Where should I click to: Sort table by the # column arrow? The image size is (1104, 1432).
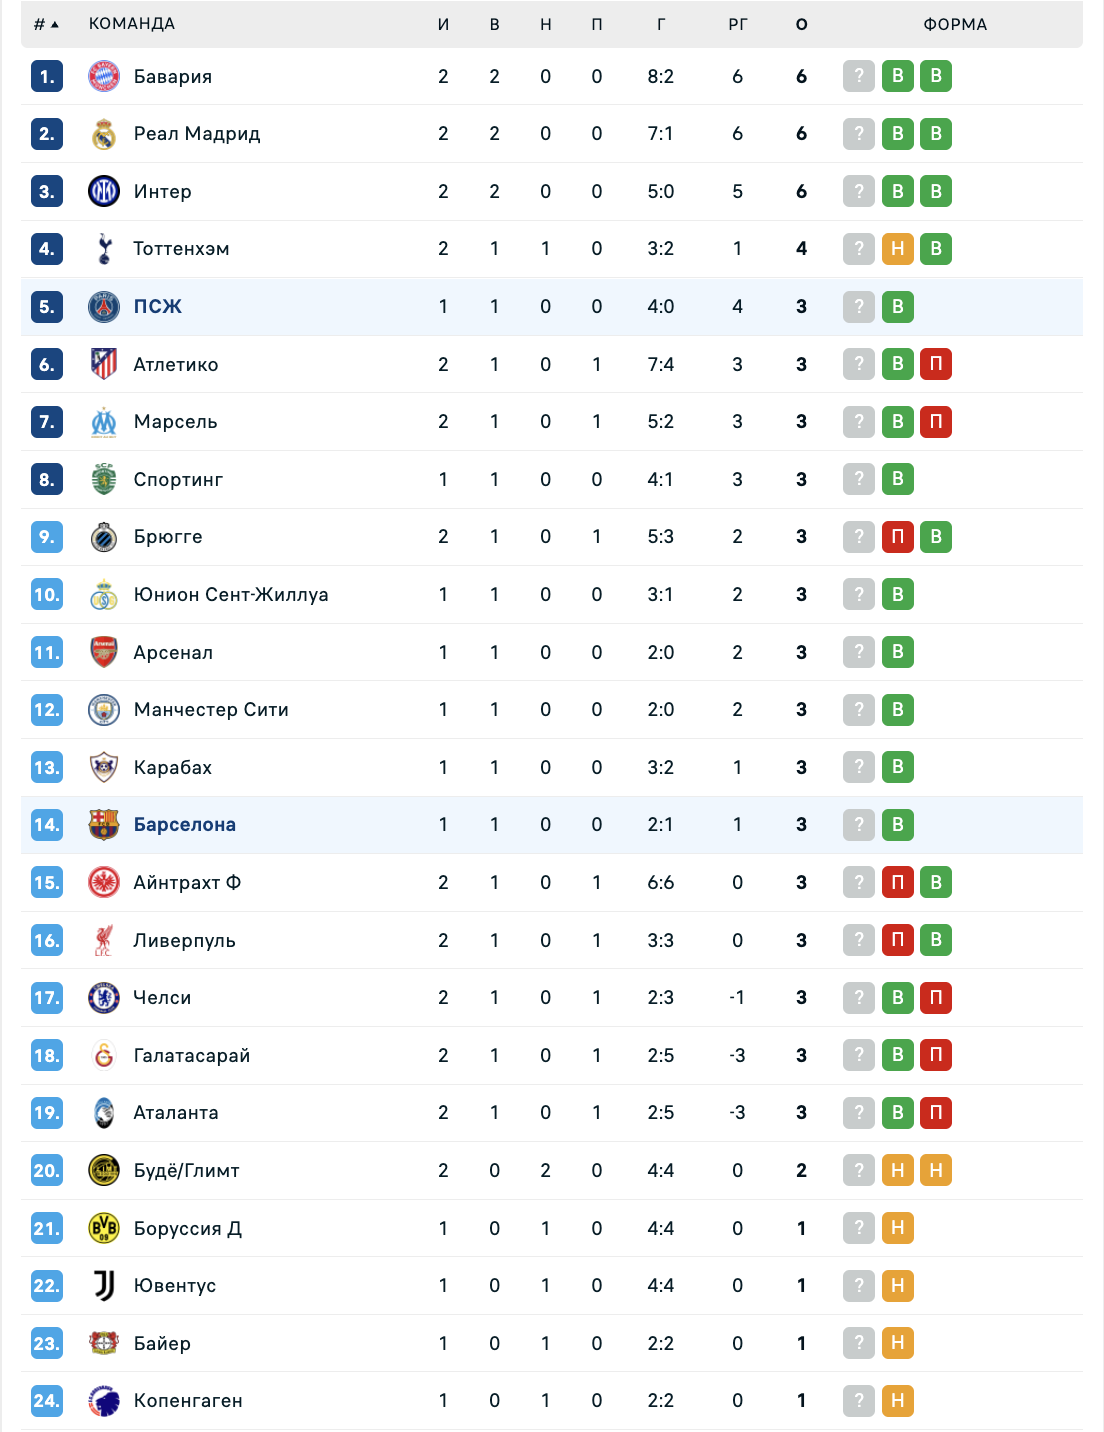(46, 24)
